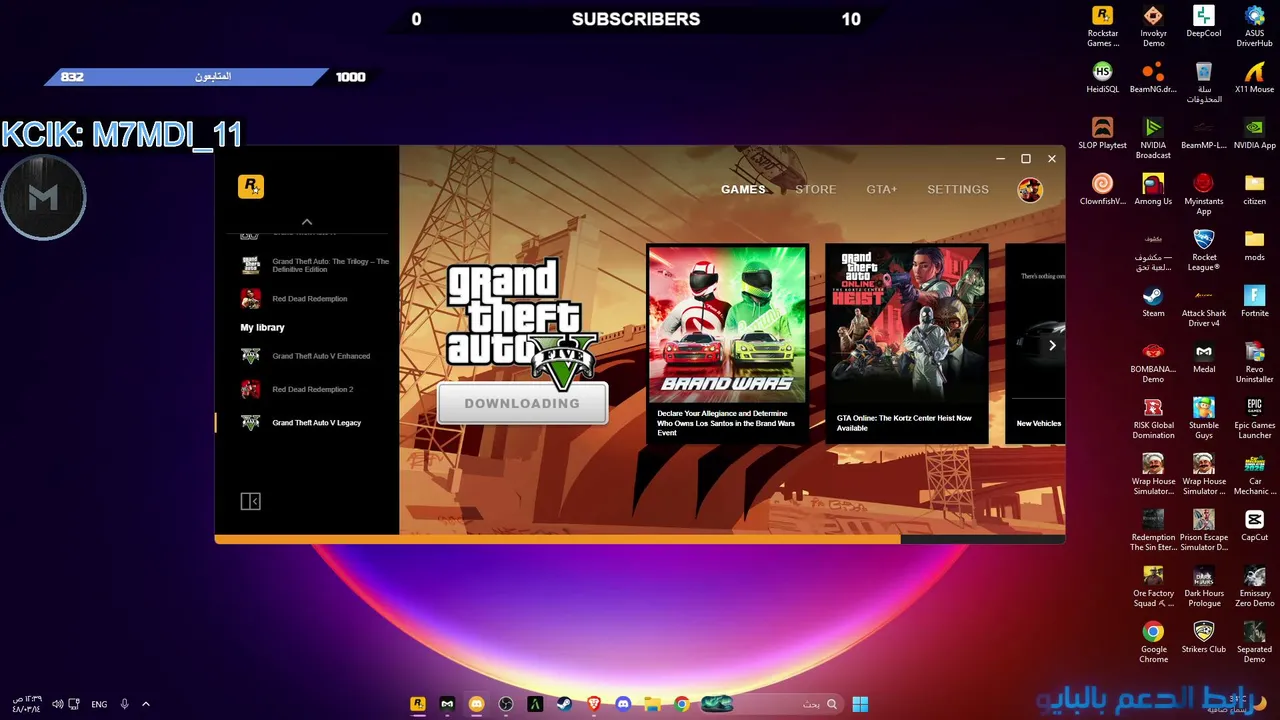Open File Explorer from the taskbar
This screenshot has height=720, width=1280.
653,704
